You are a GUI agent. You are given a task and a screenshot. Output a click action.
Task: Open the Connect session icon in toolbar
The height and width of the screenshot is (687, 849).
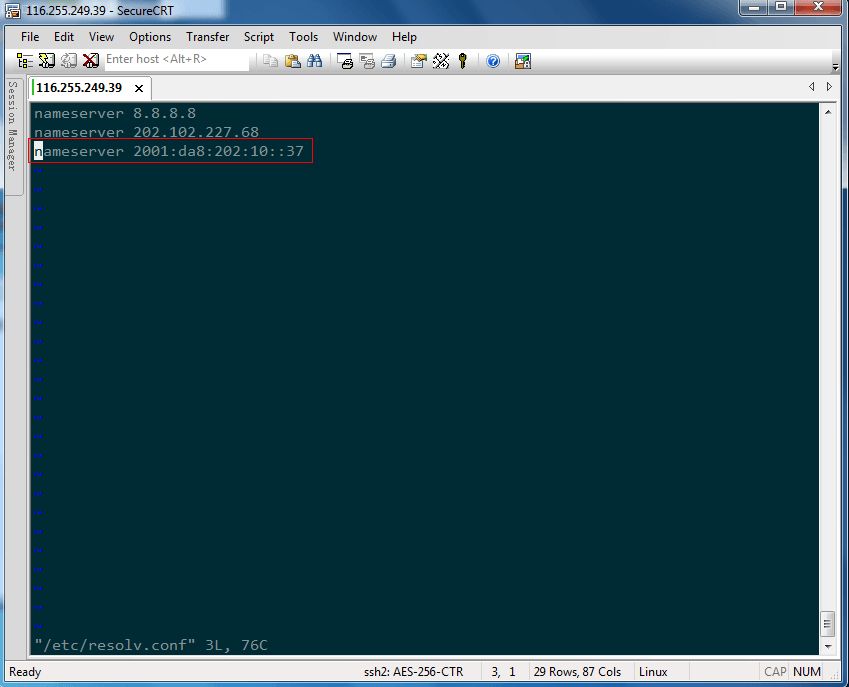pyautogui.click(x=25, y=60)
